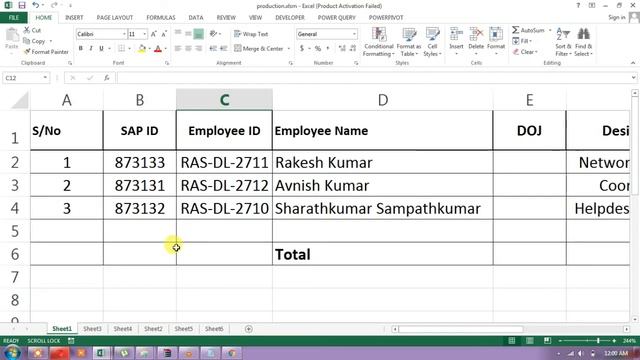
Task: Copy the selection with the Copy icon
Action: (x=27, y=41)
